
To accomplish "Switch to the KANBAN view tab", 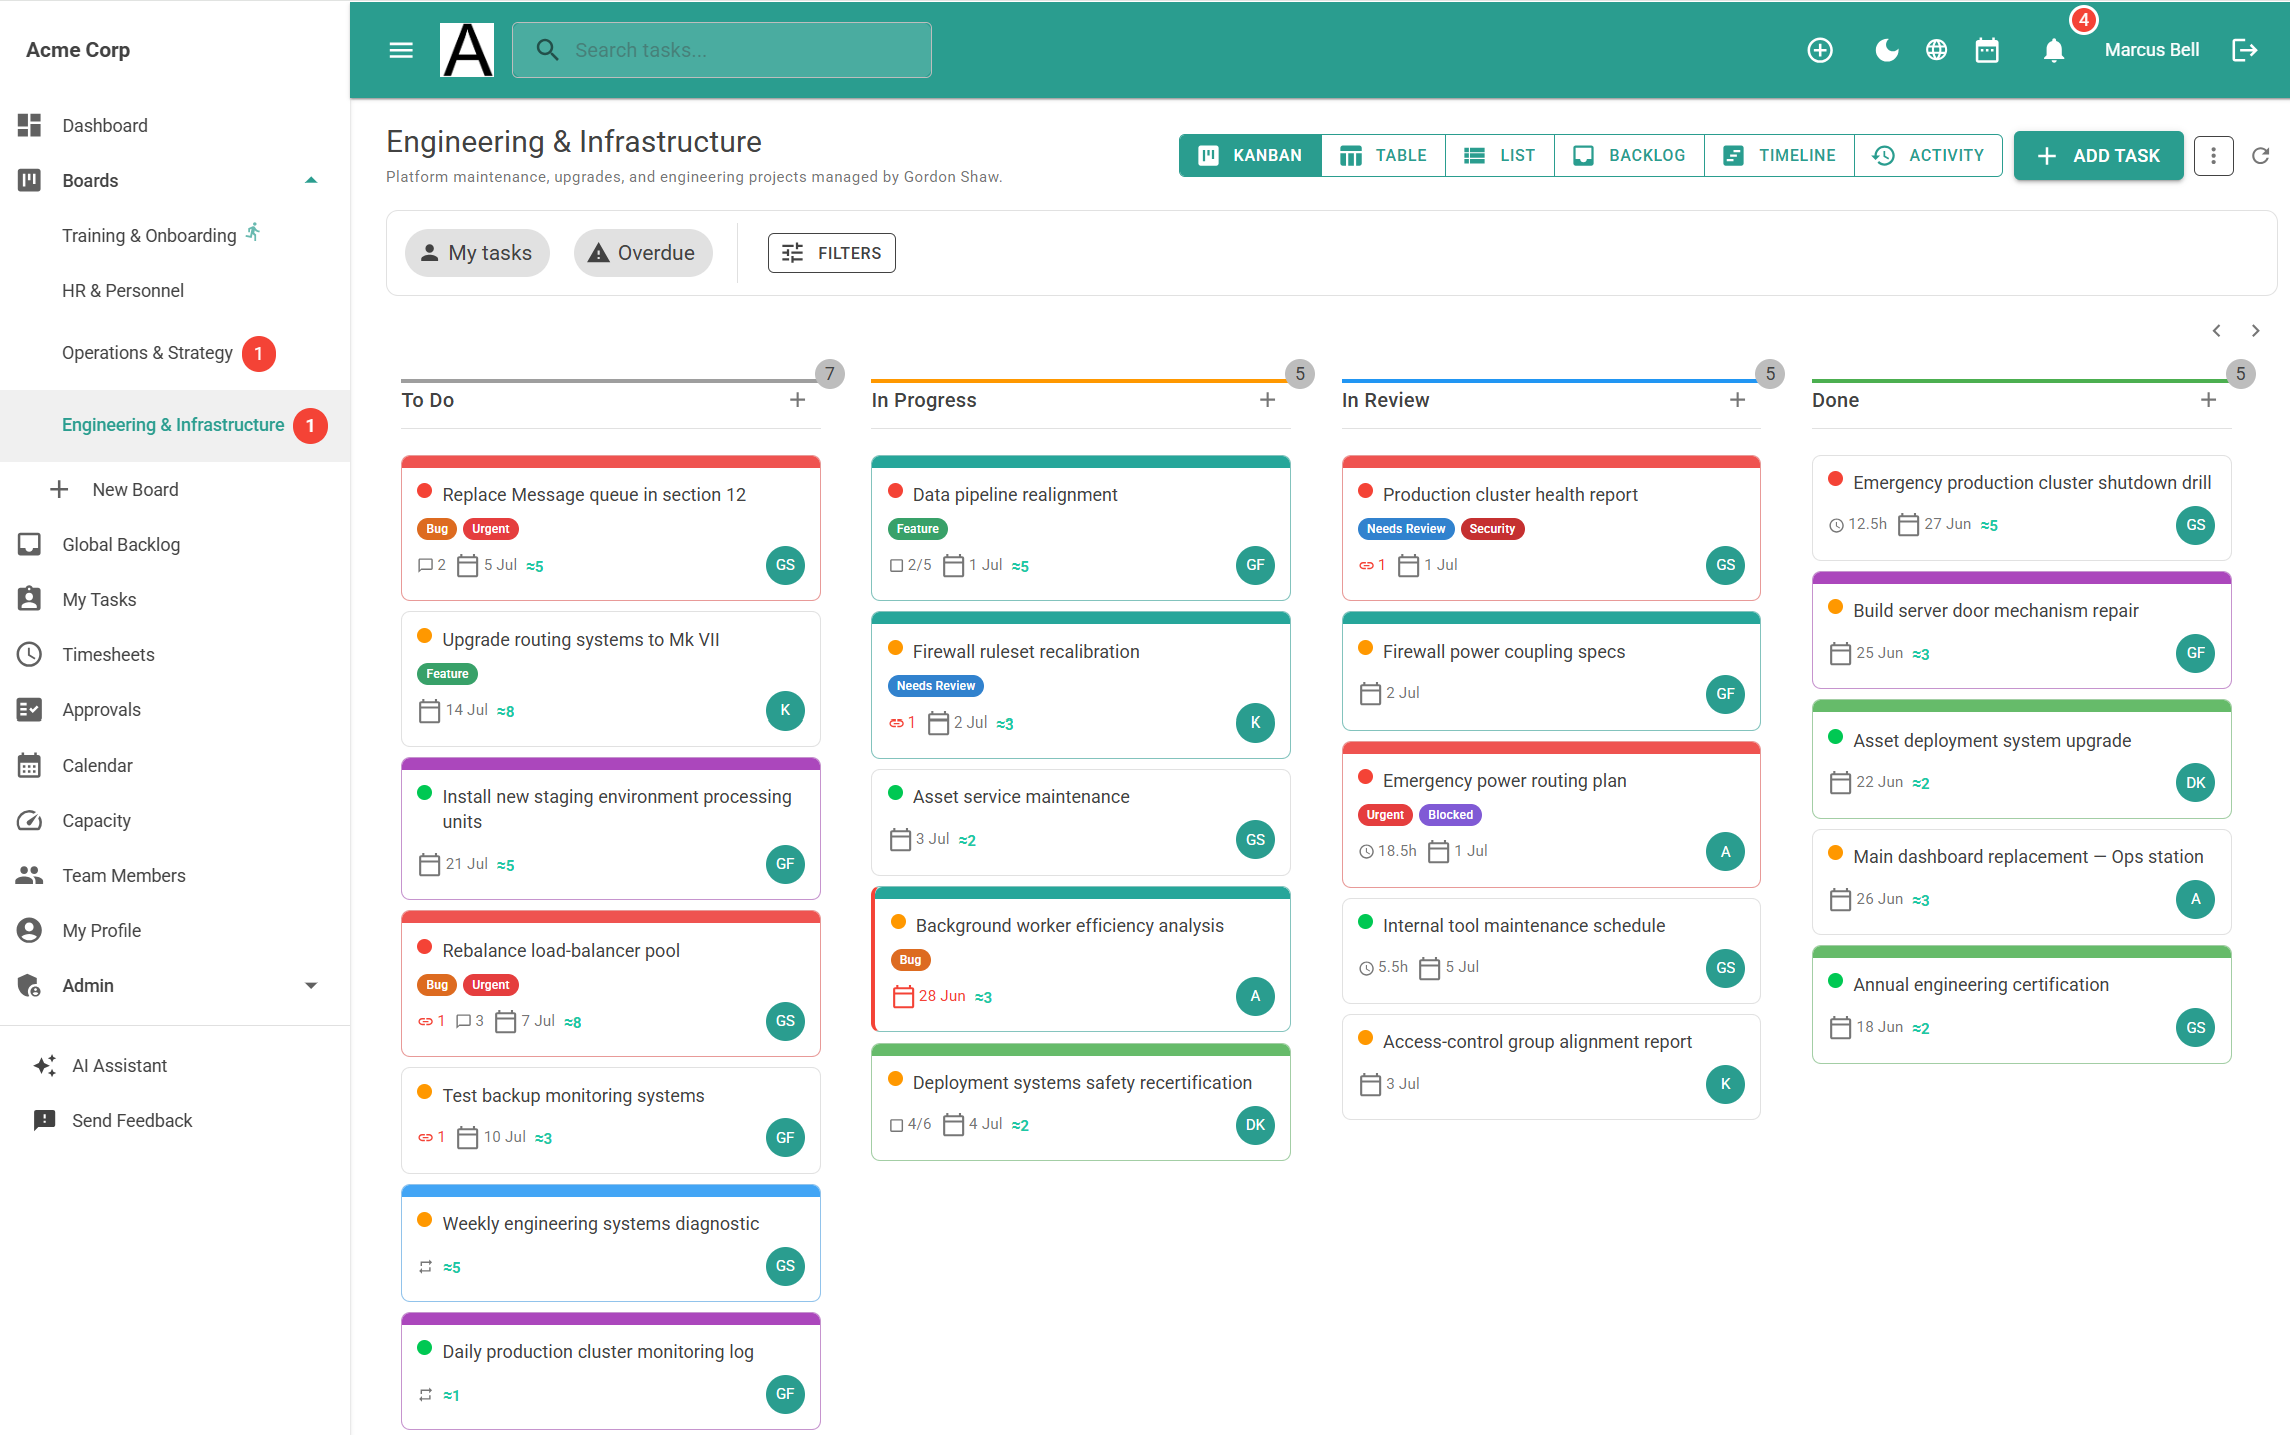I will click(x=1250, y=156).
